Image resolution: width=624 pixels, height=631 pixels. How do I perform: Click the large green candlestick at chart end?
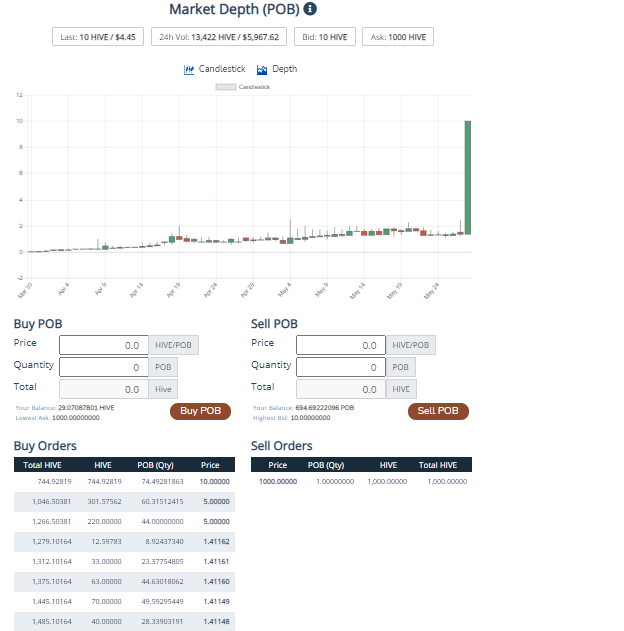click(467, 177)
